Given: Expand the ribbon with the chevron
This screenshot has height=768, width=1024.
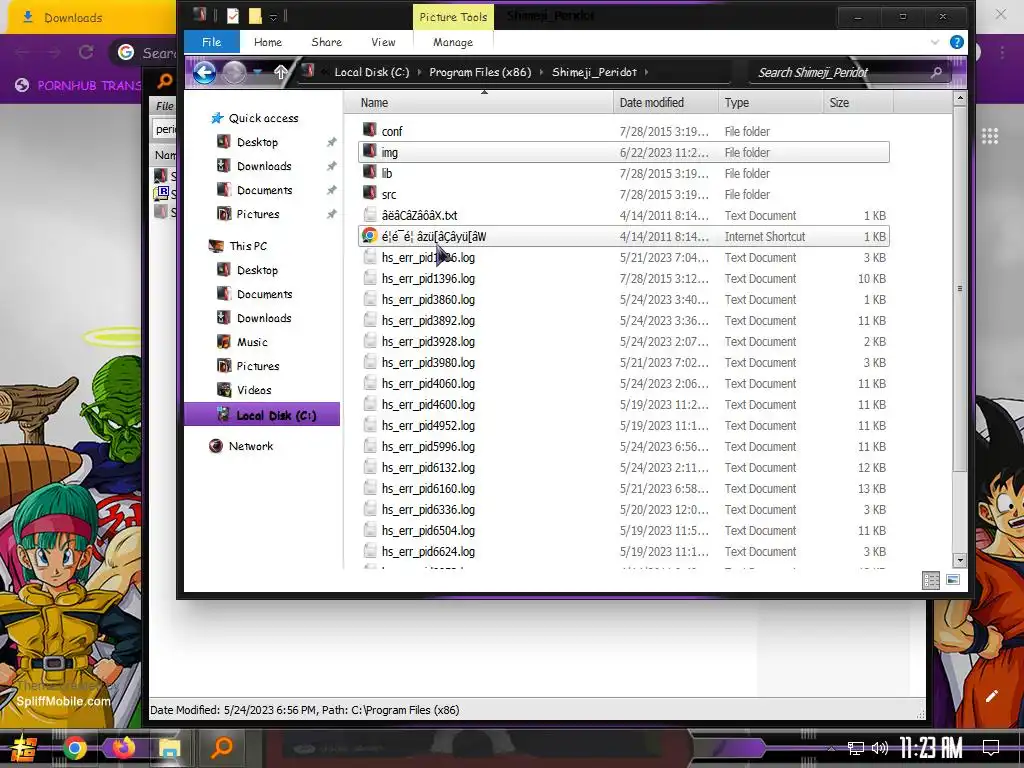Looking at the screenshot, I should point(935,42).
